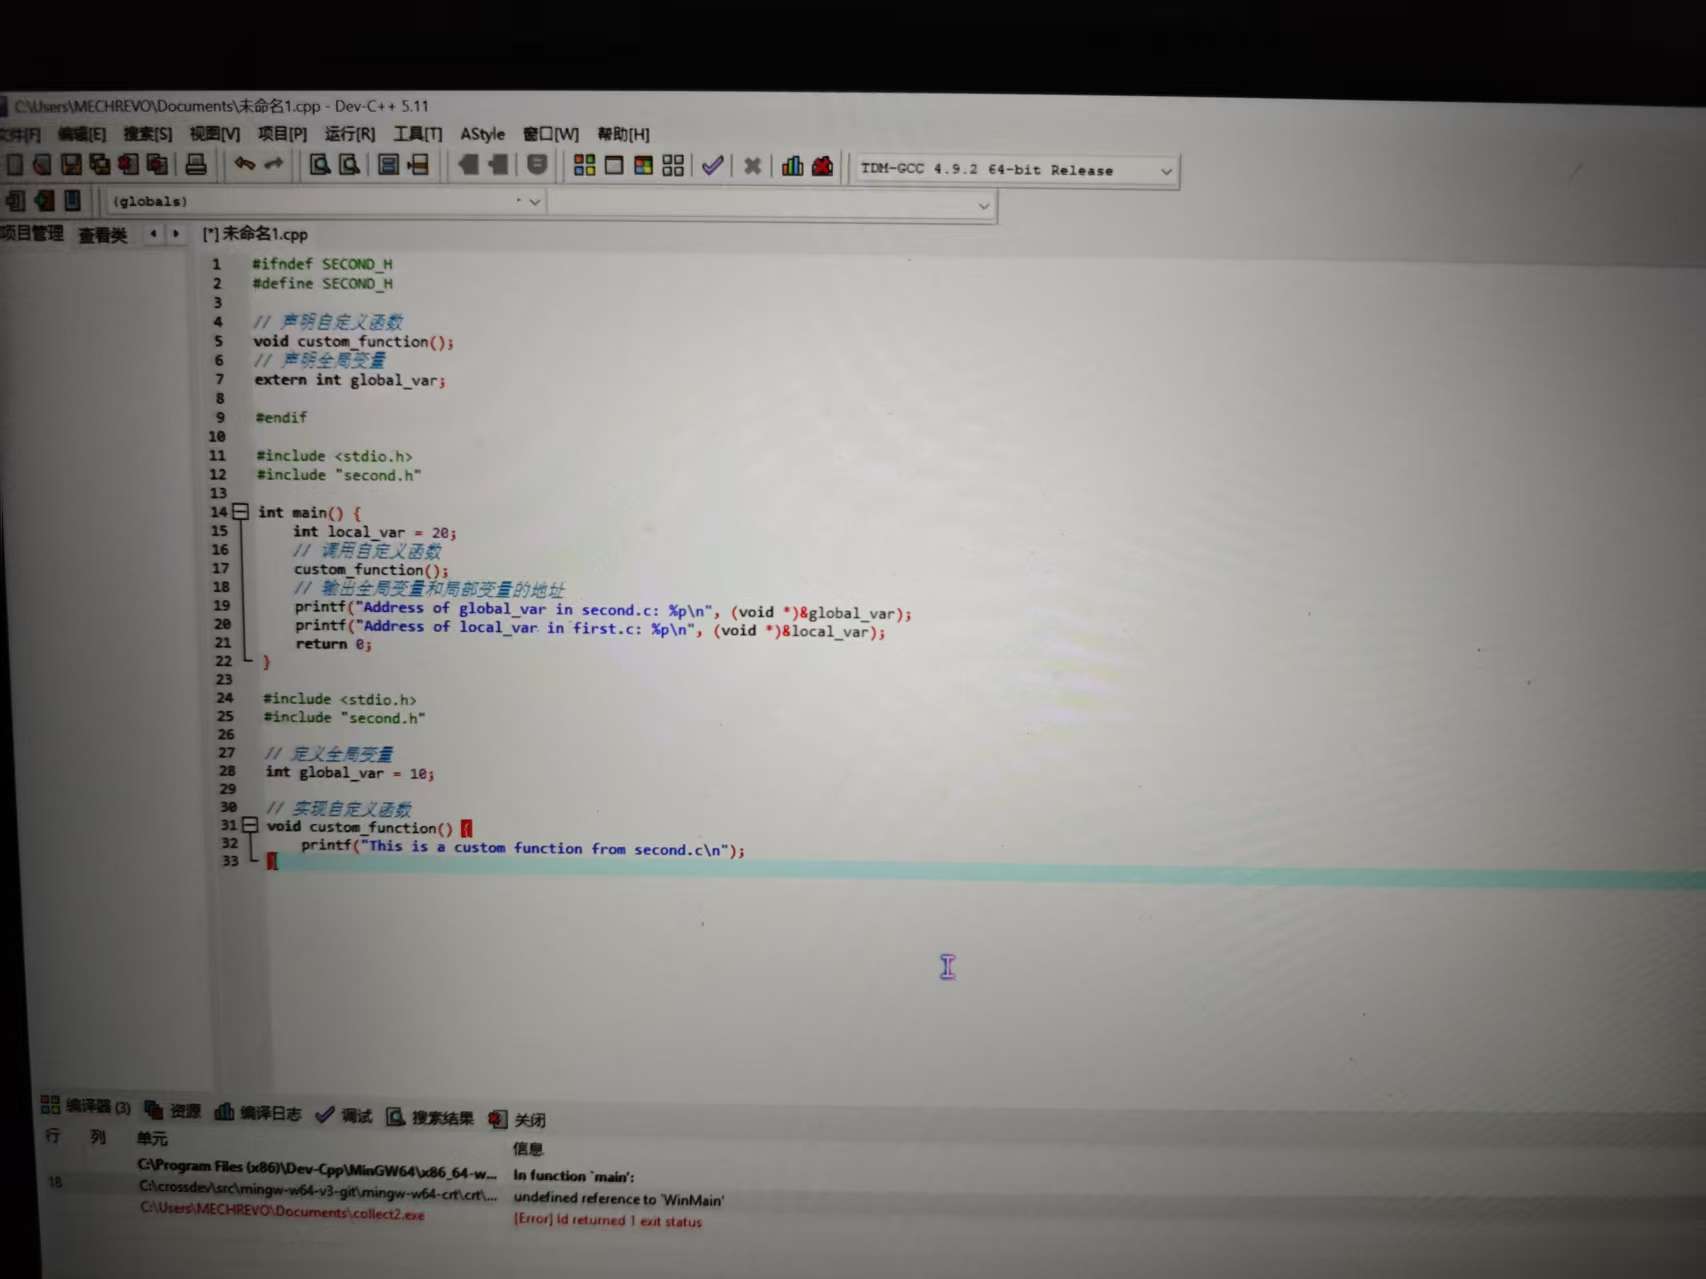Click the 关闭 button in bottom panel
This screenshot has height=1279, width=1706.
pos(517,1120)
